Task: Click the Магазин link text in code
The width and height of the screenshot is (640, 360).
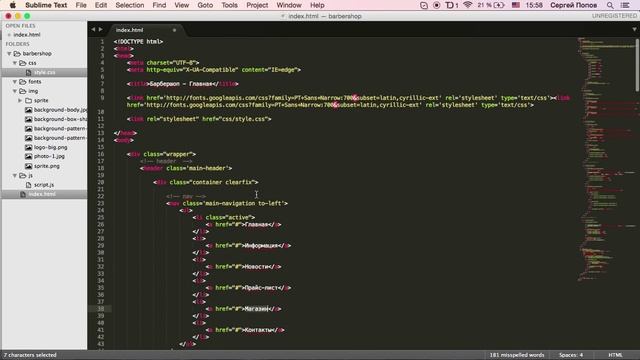Action: pyautogui.click(x=256, y=309)
